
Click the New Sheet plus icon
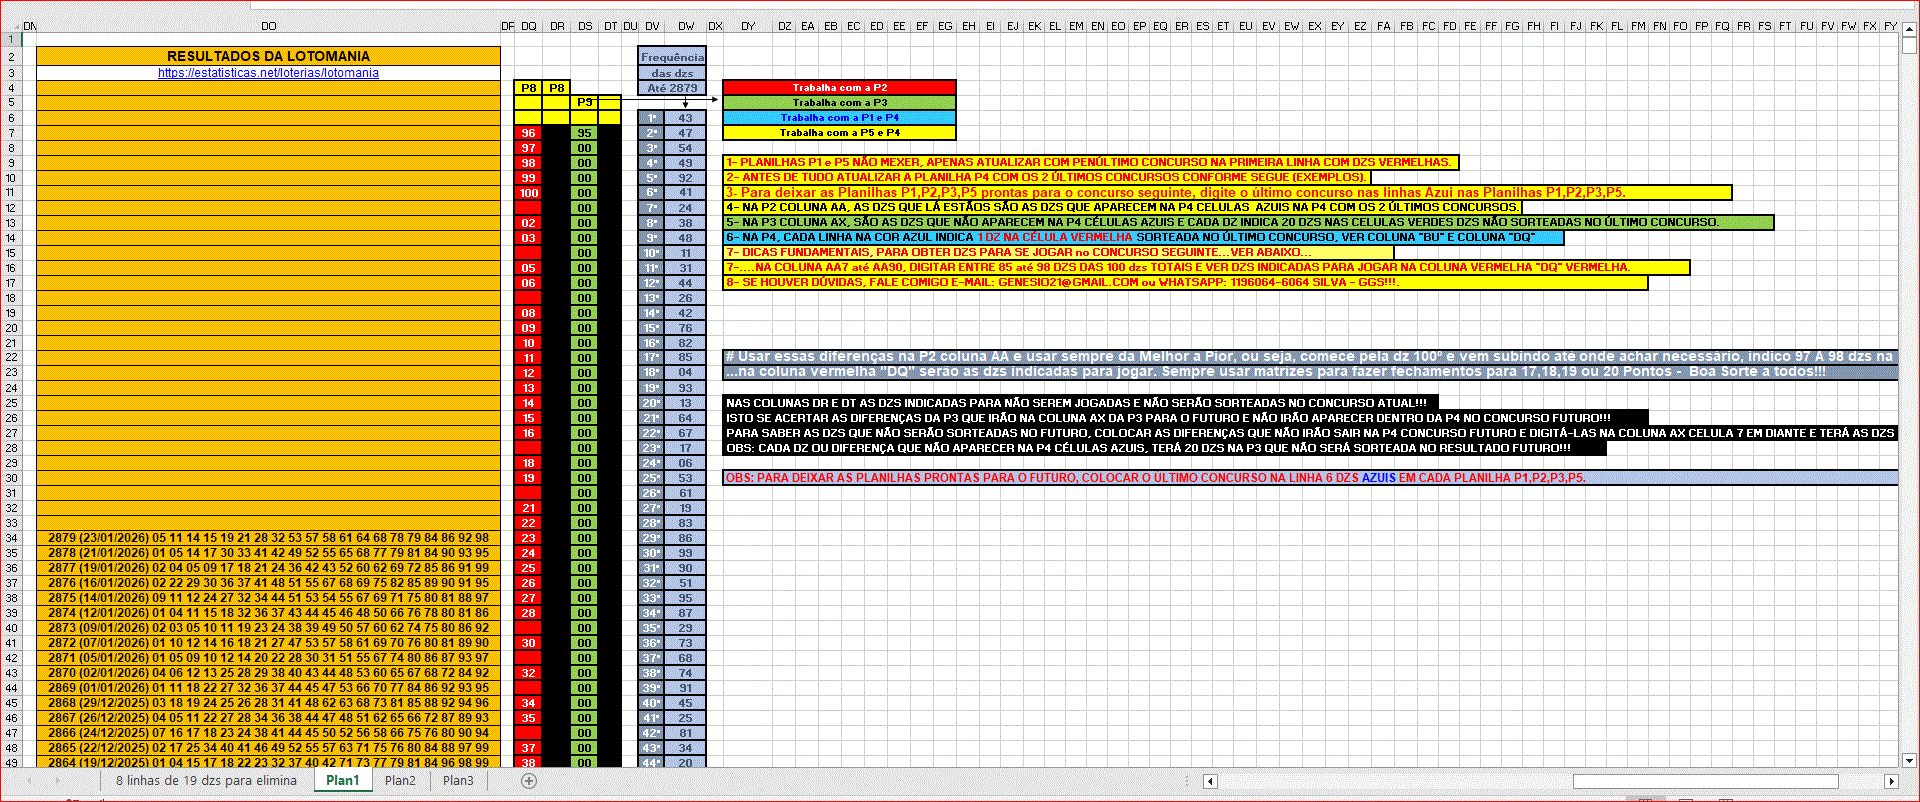529,781
